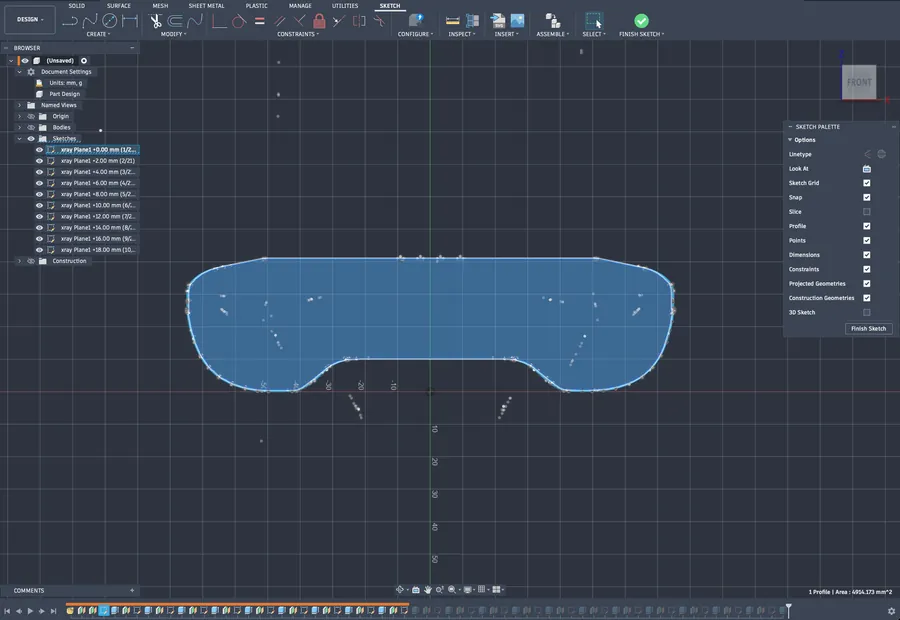Jump to the timeline beginning

tap(7, 611)
